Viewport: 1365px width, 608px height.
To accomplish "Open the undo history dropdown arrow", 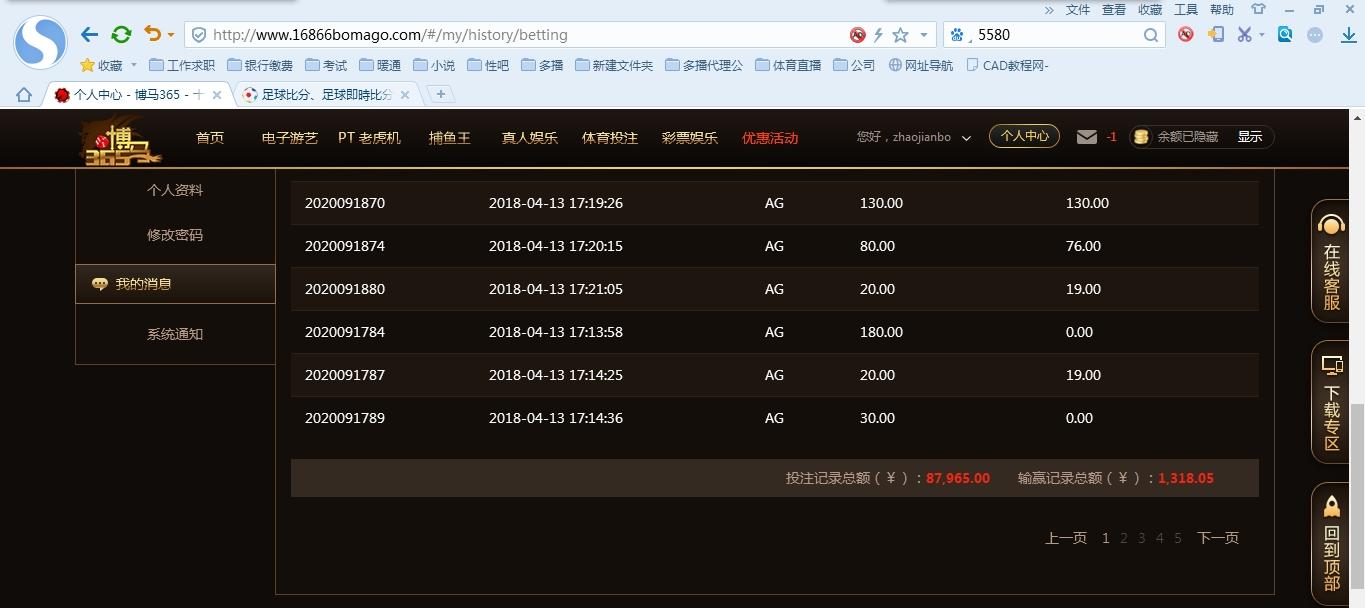I will (x=171, y=35).
